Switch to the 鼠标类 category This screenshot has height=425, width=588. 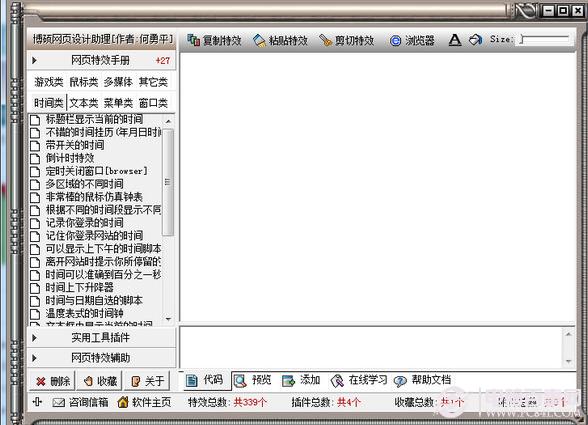coord(84,82)
